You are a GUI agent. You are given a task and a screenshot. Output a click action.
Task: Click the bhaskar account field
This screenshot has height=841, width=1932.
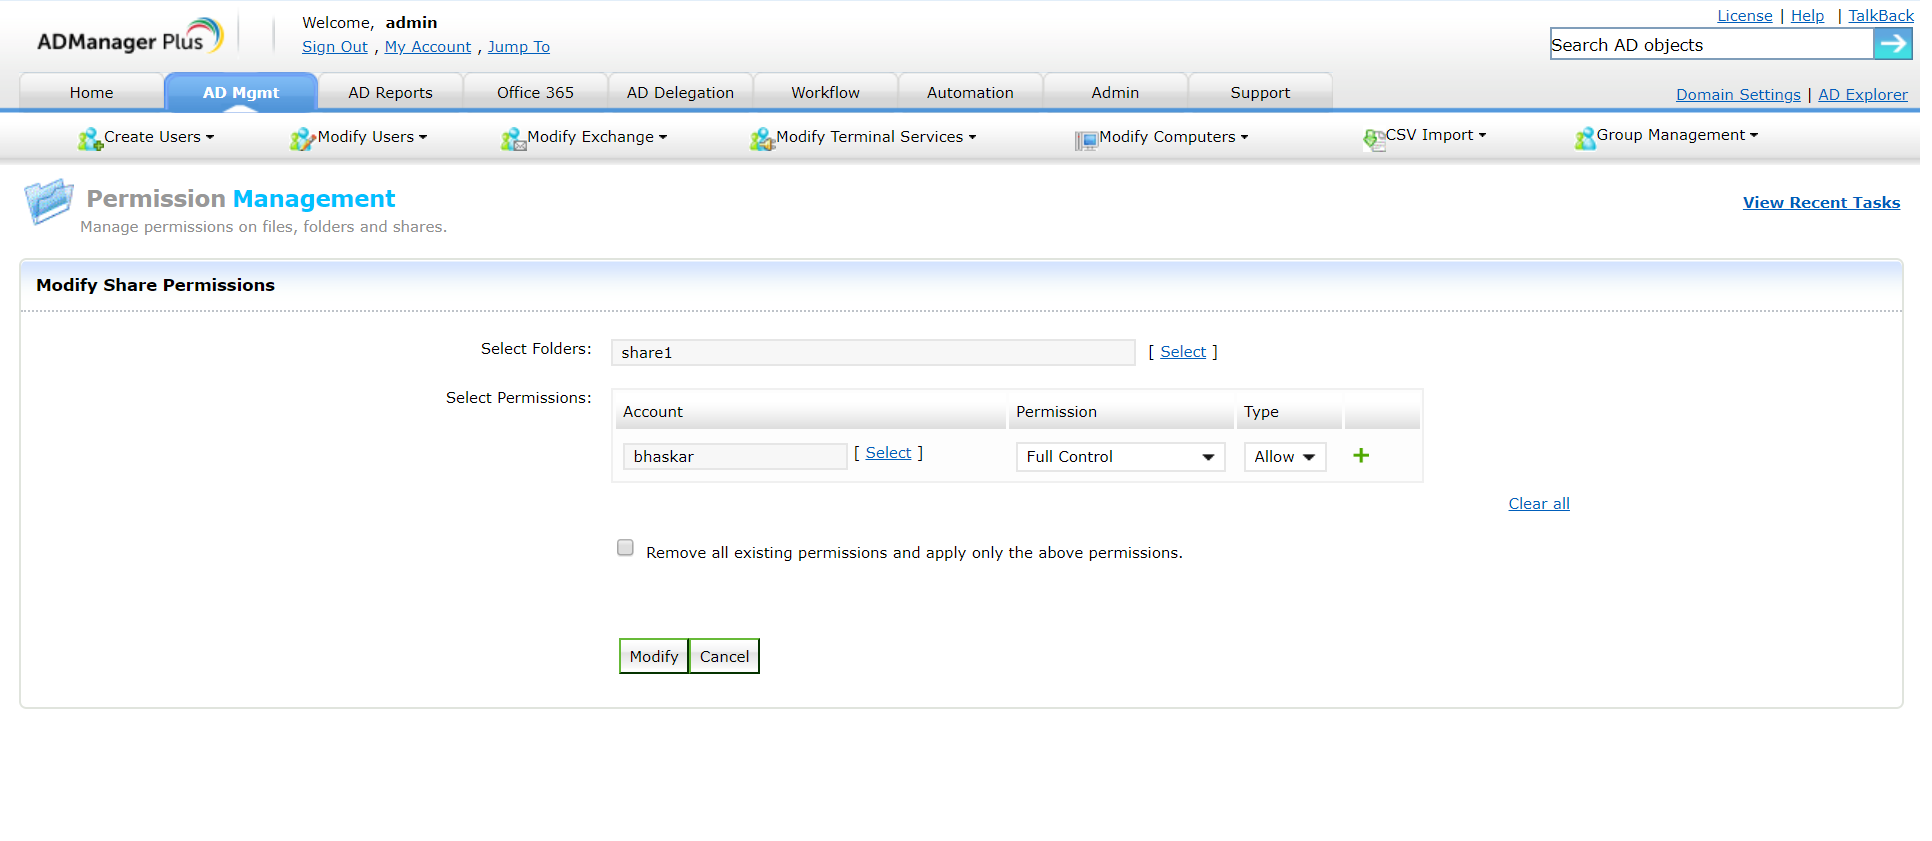(735, 456)
